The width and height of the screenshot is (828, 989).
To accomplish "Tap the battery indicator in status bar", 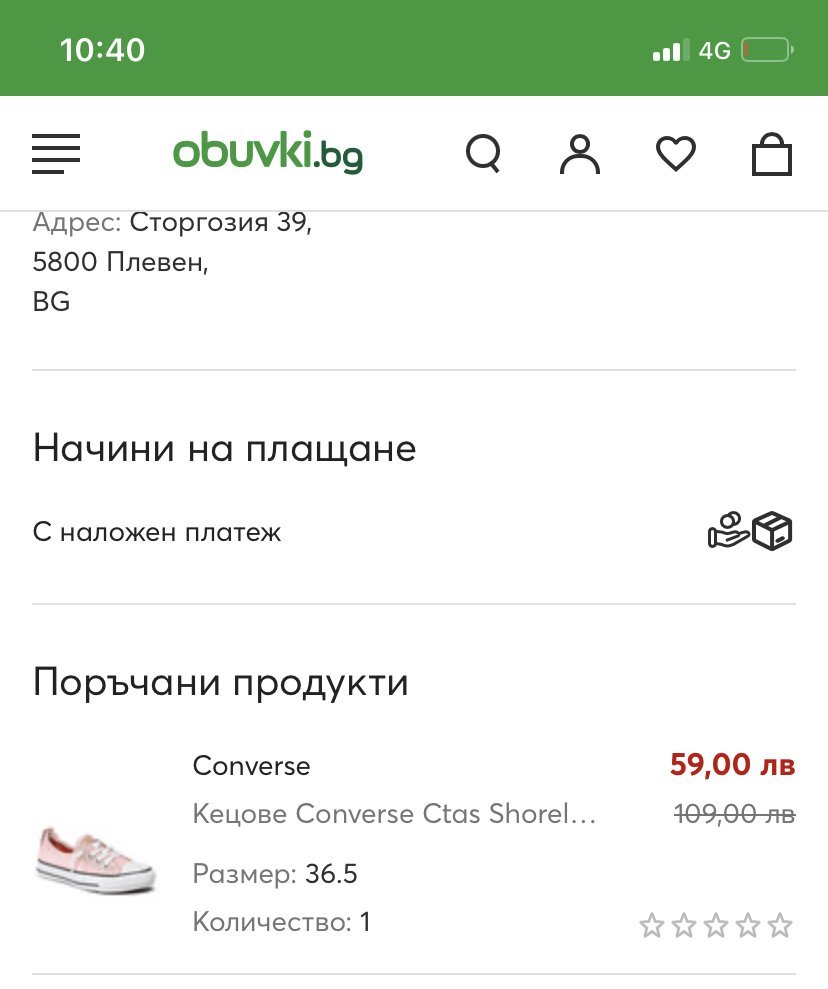I will click(x=767, y=50).
